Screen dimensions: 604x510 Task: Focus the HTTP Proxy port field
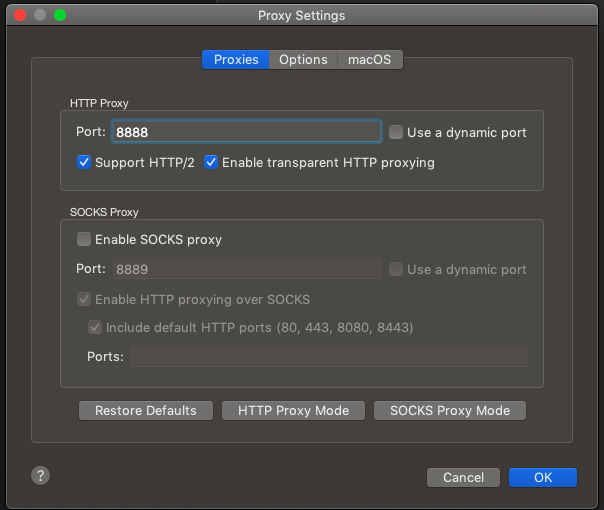point(247,132)
